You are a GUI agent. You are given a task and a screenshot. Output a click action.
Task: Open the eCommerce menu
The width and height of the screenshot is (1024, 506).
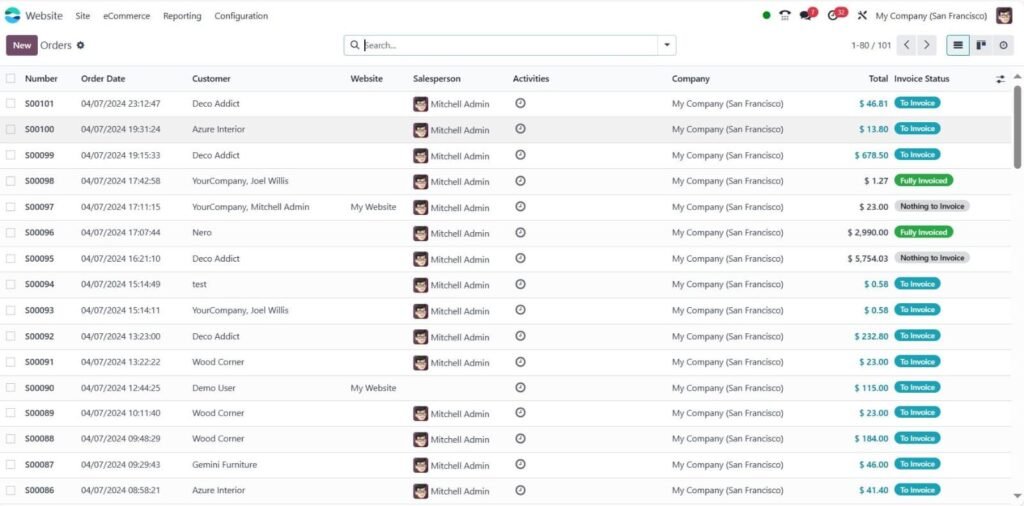(x=127, y=16)
